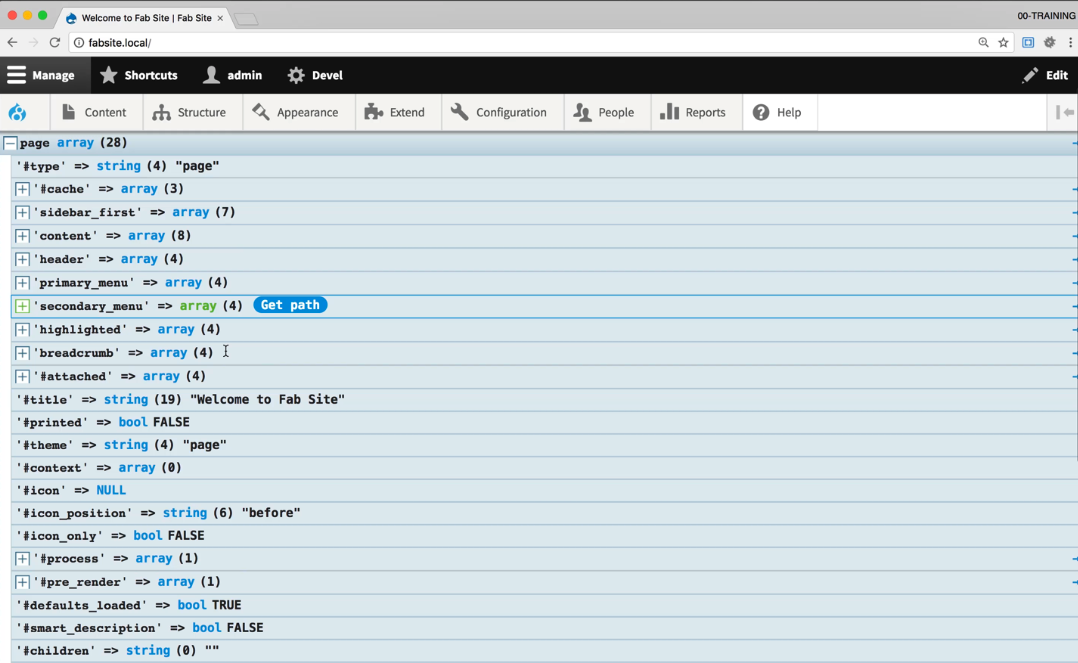The image size is (1078, 663).
Task: Toggle toolbar tray orientation icon
Action: tap(1064, 112)
